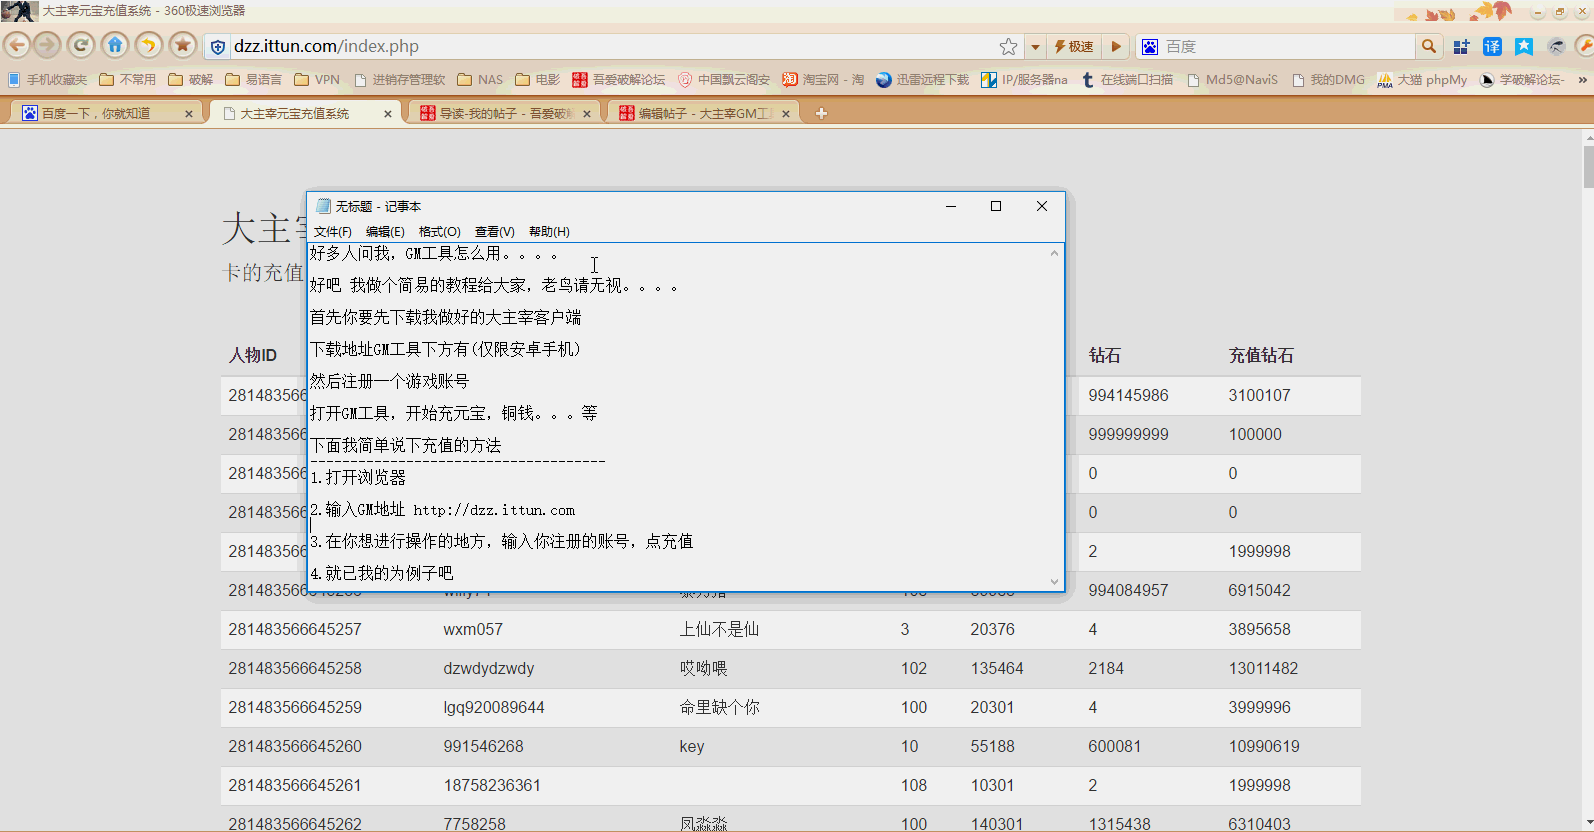Viewport: 1594px width, 832px height.
Task: Switch to the 百度一下，你就知道 tab
Action: pos(96,114)
